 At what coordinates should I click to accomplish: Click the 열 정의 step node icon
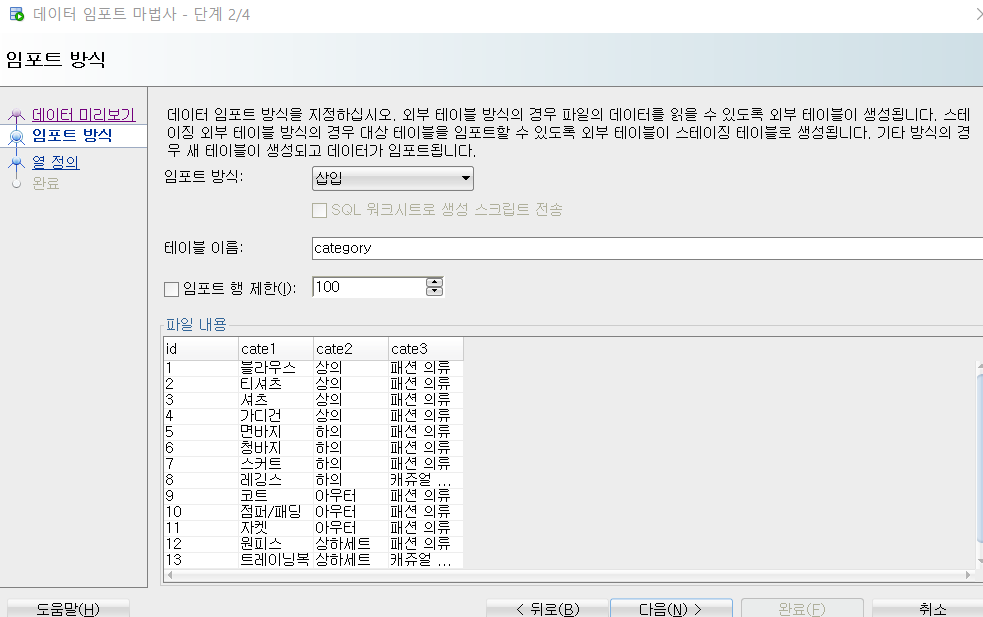[x=16, y=162]
